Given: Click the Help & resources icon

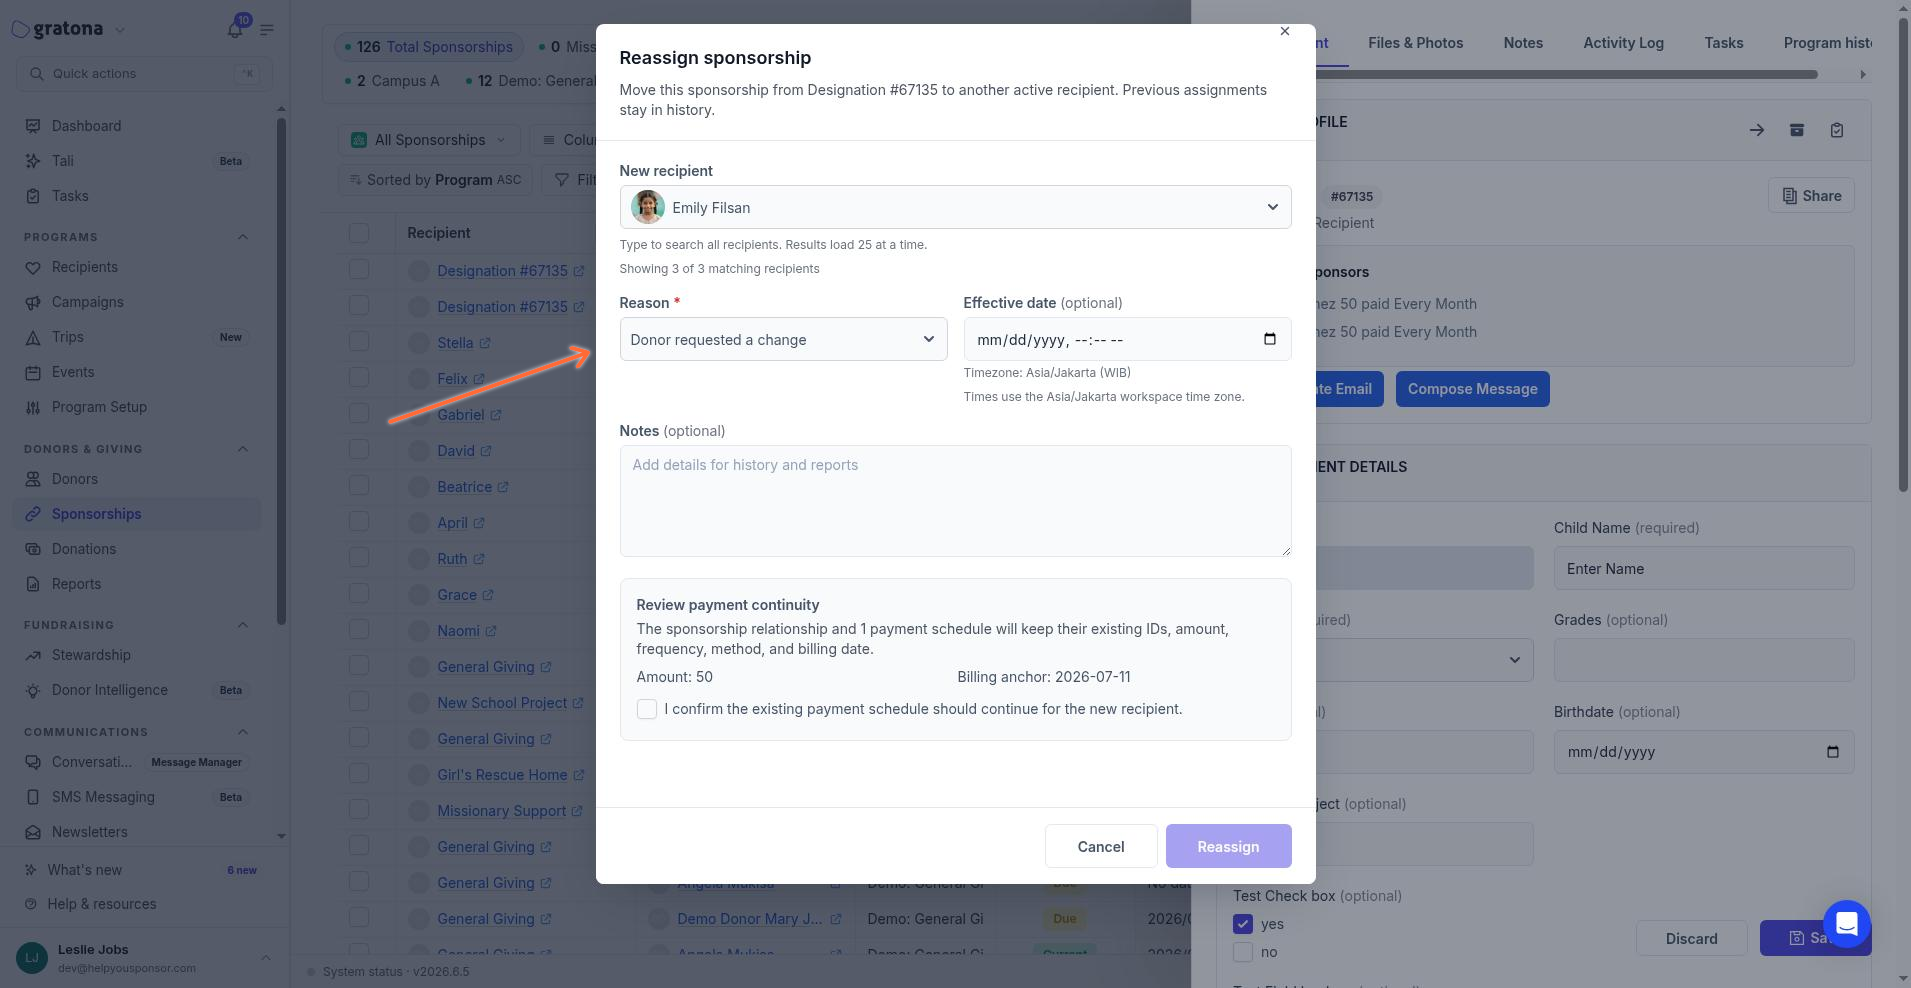Looking at the screenshot, I should pos(33,904).
